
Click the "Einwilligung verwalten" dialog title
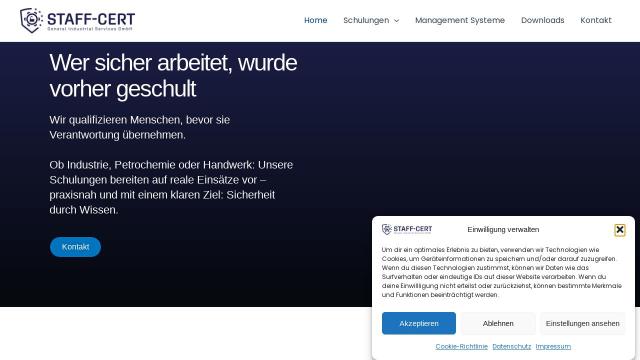pos(503,230)
